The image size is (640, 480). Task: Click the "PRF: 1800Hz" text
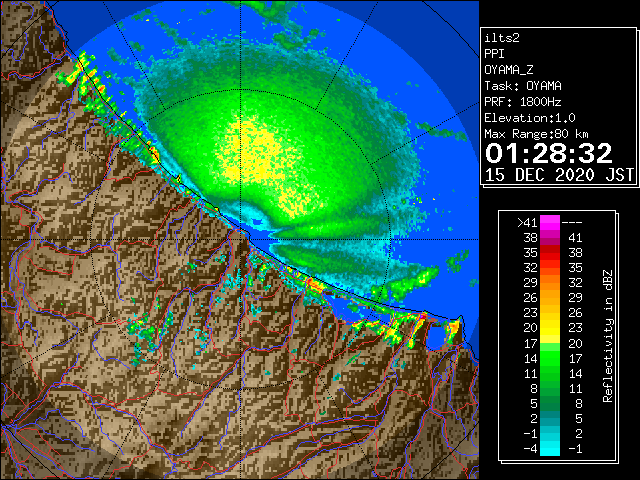(523, 102)
